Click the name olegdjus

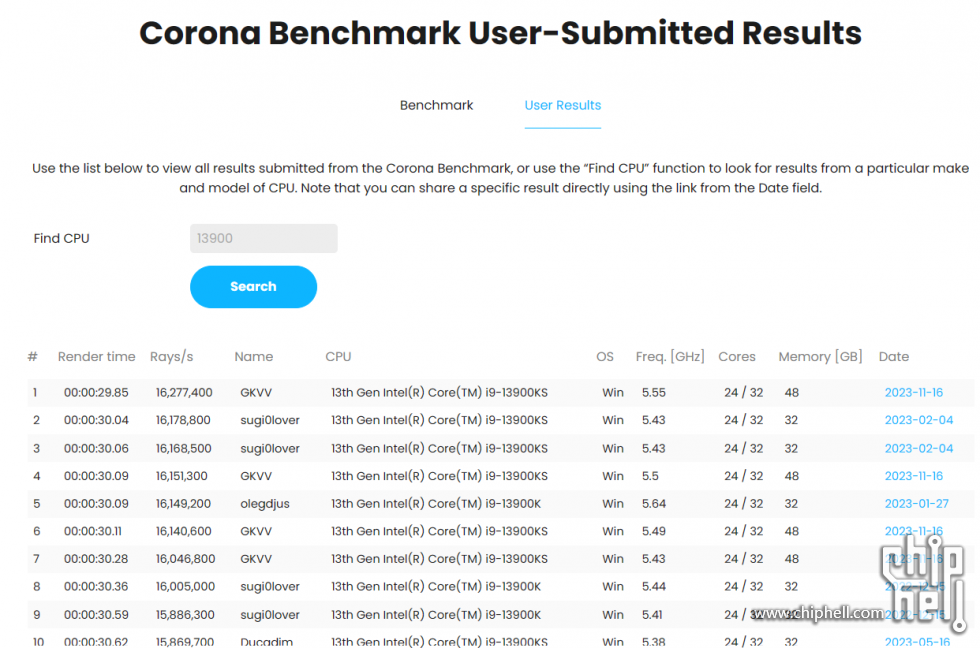coord(265,504)
